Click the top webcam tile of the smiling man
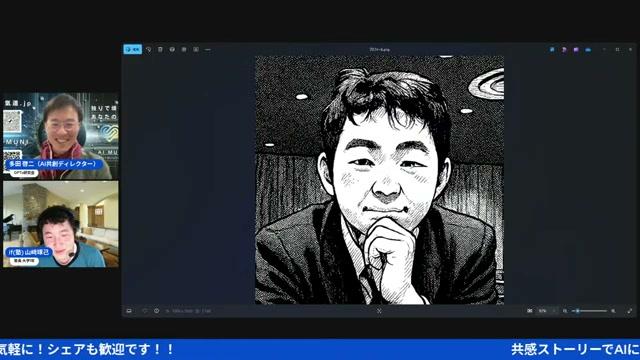This screenshot has height=360, width=640. 61,136
